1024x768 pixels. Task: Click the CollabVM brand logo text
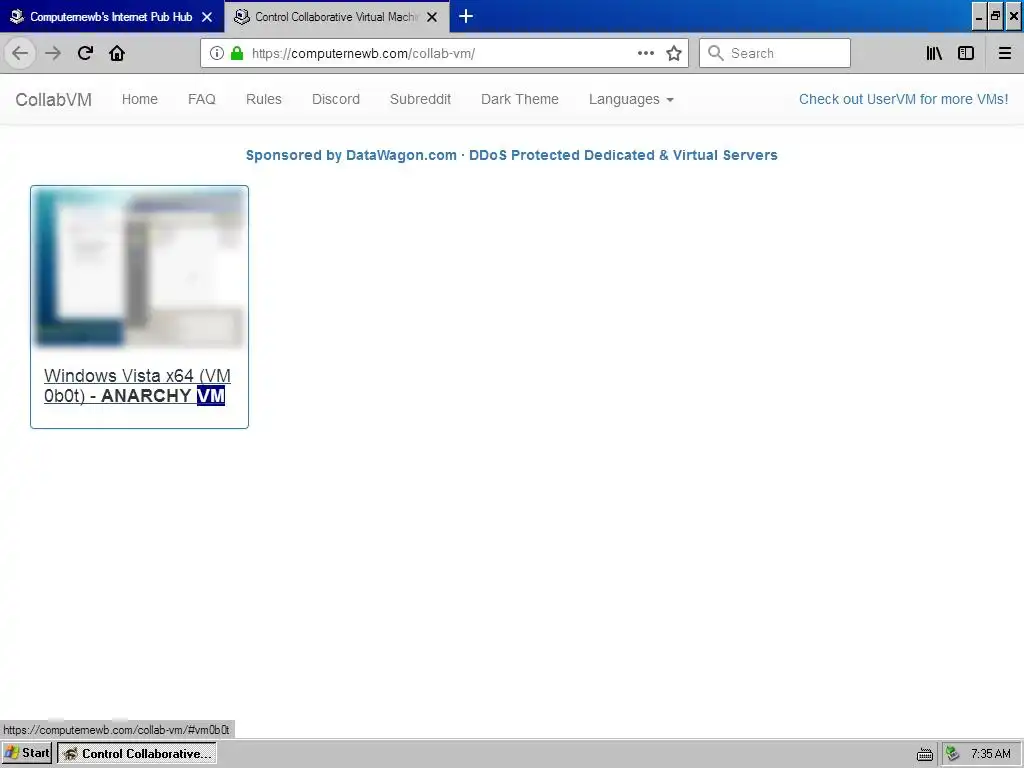(x=54, y=99)
